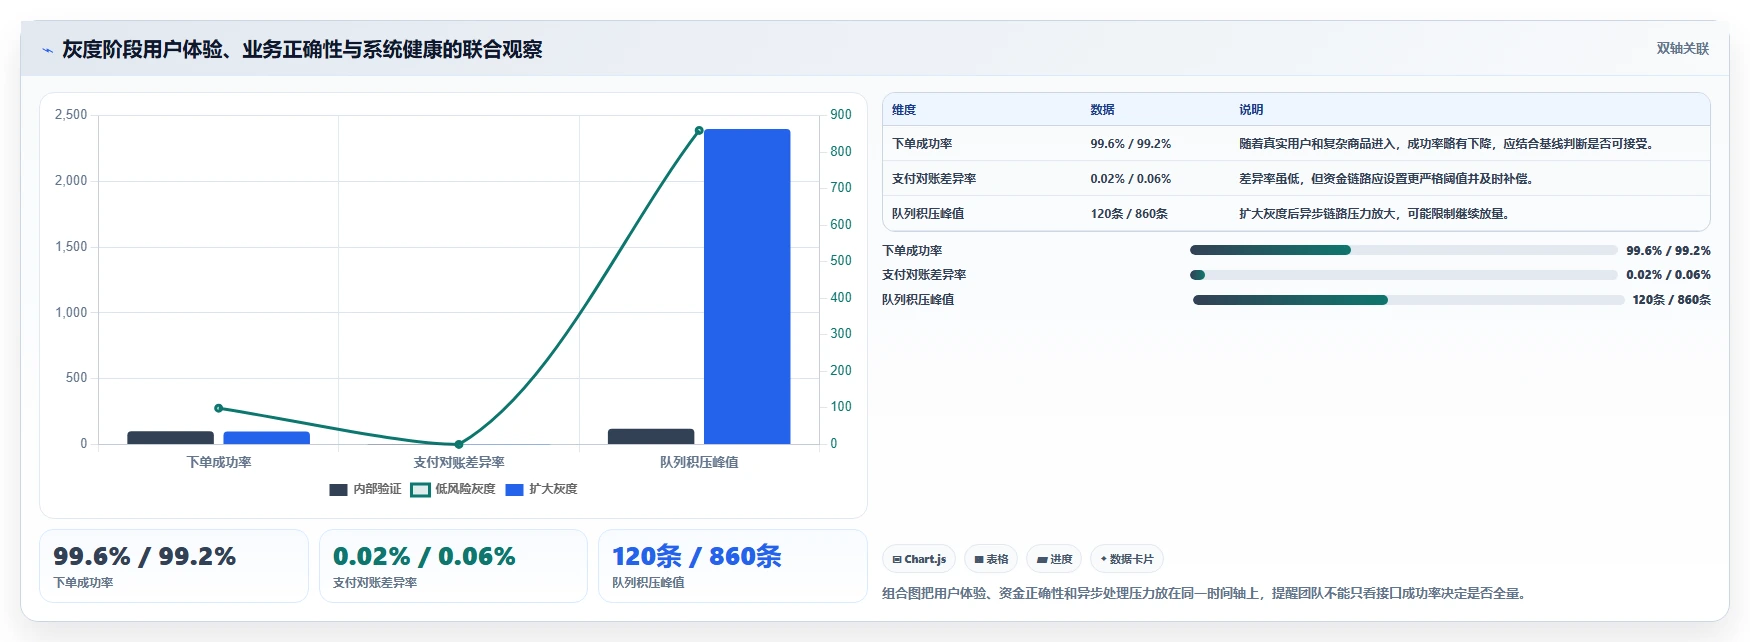Select the 支付对账差异率 table row
This screenshot has width=1750, height=642.
click(1296, 179)
